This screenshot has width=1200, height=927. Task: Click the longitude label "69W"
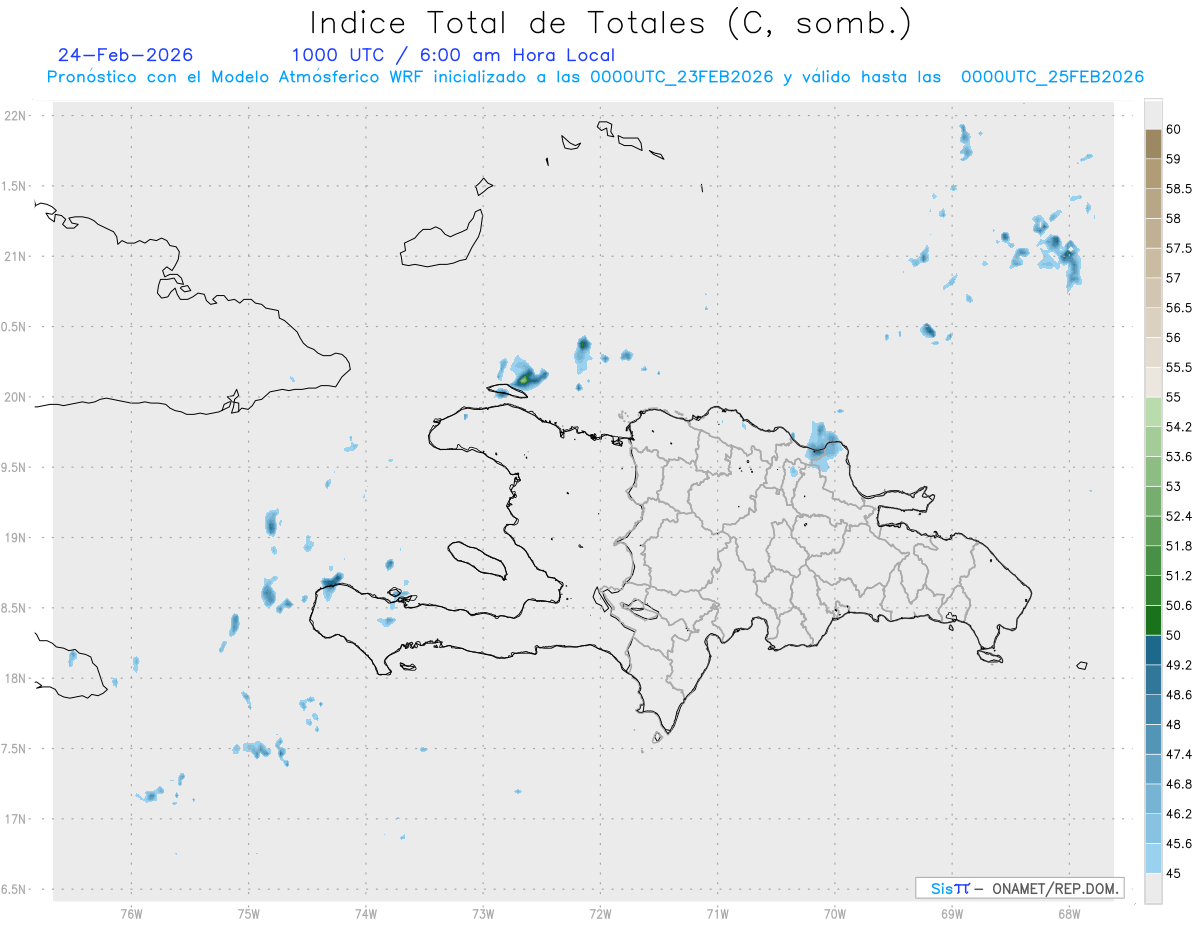click(x=952, y=913)
